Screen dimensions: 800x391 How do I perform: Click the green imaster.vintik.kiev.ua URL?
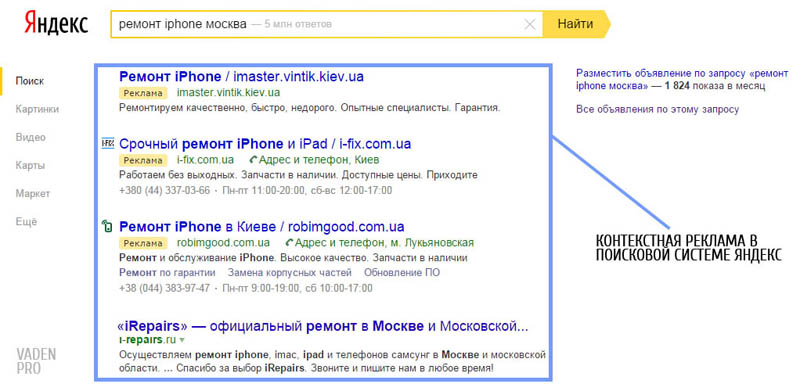228,93
